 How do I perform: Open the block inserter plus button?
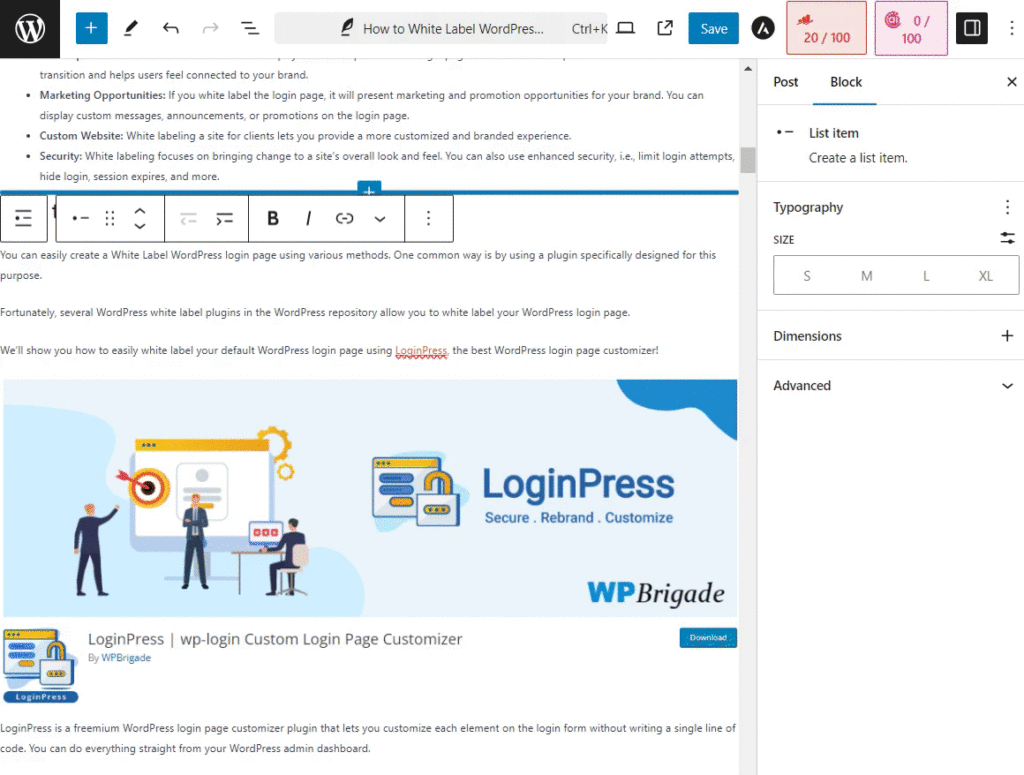[x=91, y=28]
